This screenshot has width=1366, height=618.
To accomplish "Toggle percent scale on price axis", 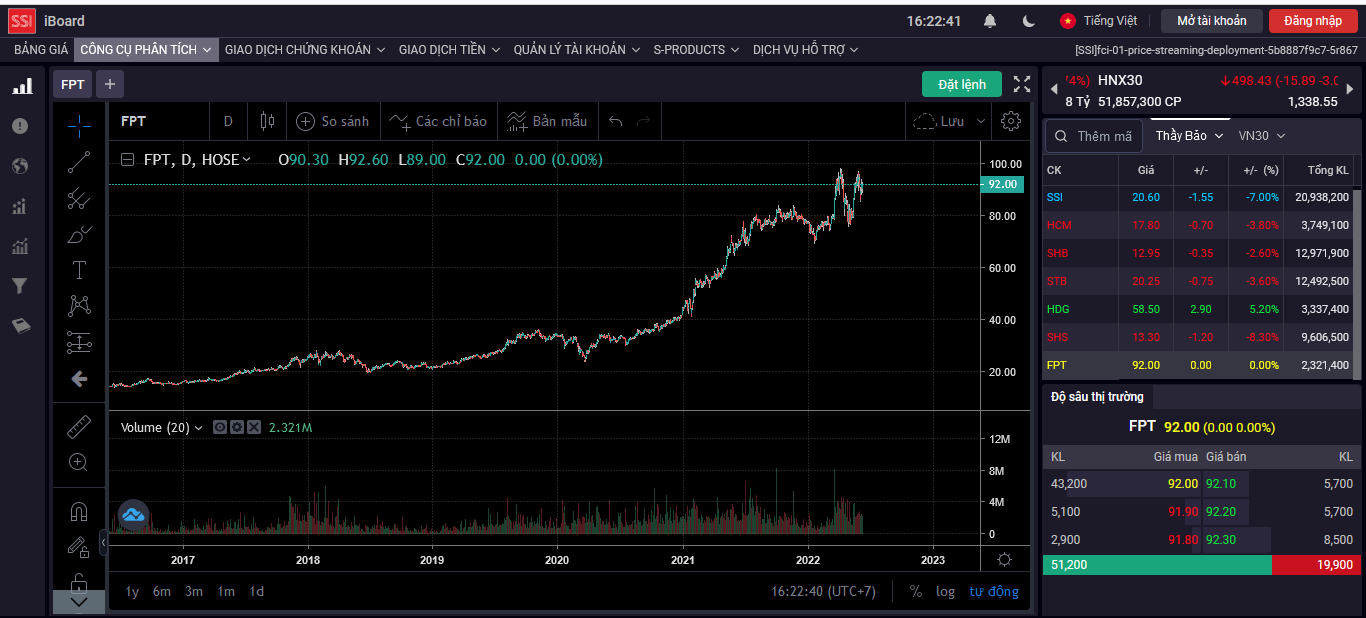I will pos(915,591).
